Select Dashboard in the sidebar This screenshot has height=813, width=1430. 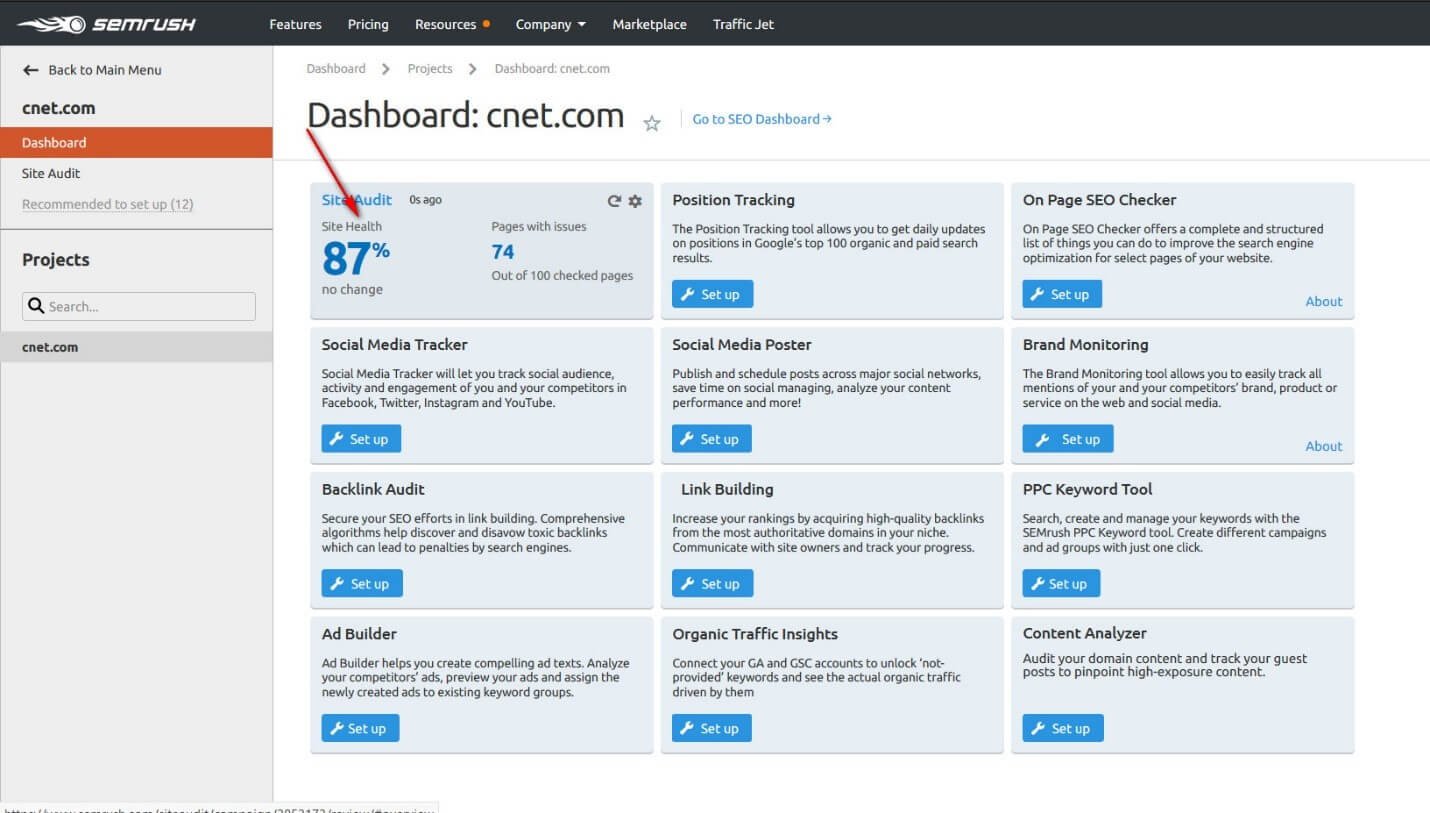(x=136, y=142)
